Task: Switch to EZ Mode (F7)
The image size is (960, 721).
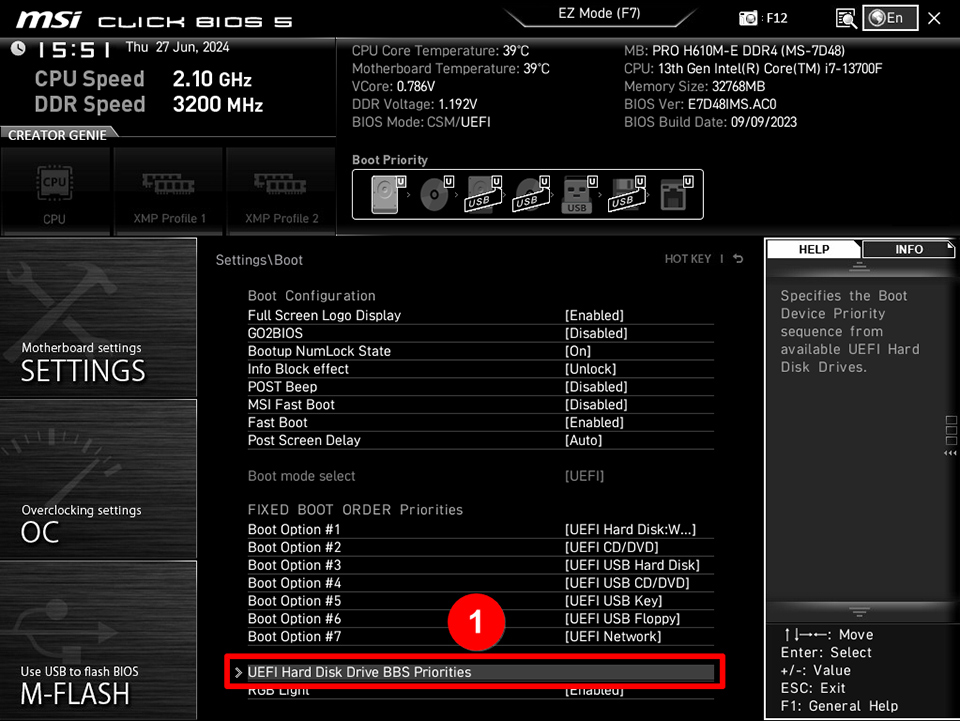Action: 599,14
